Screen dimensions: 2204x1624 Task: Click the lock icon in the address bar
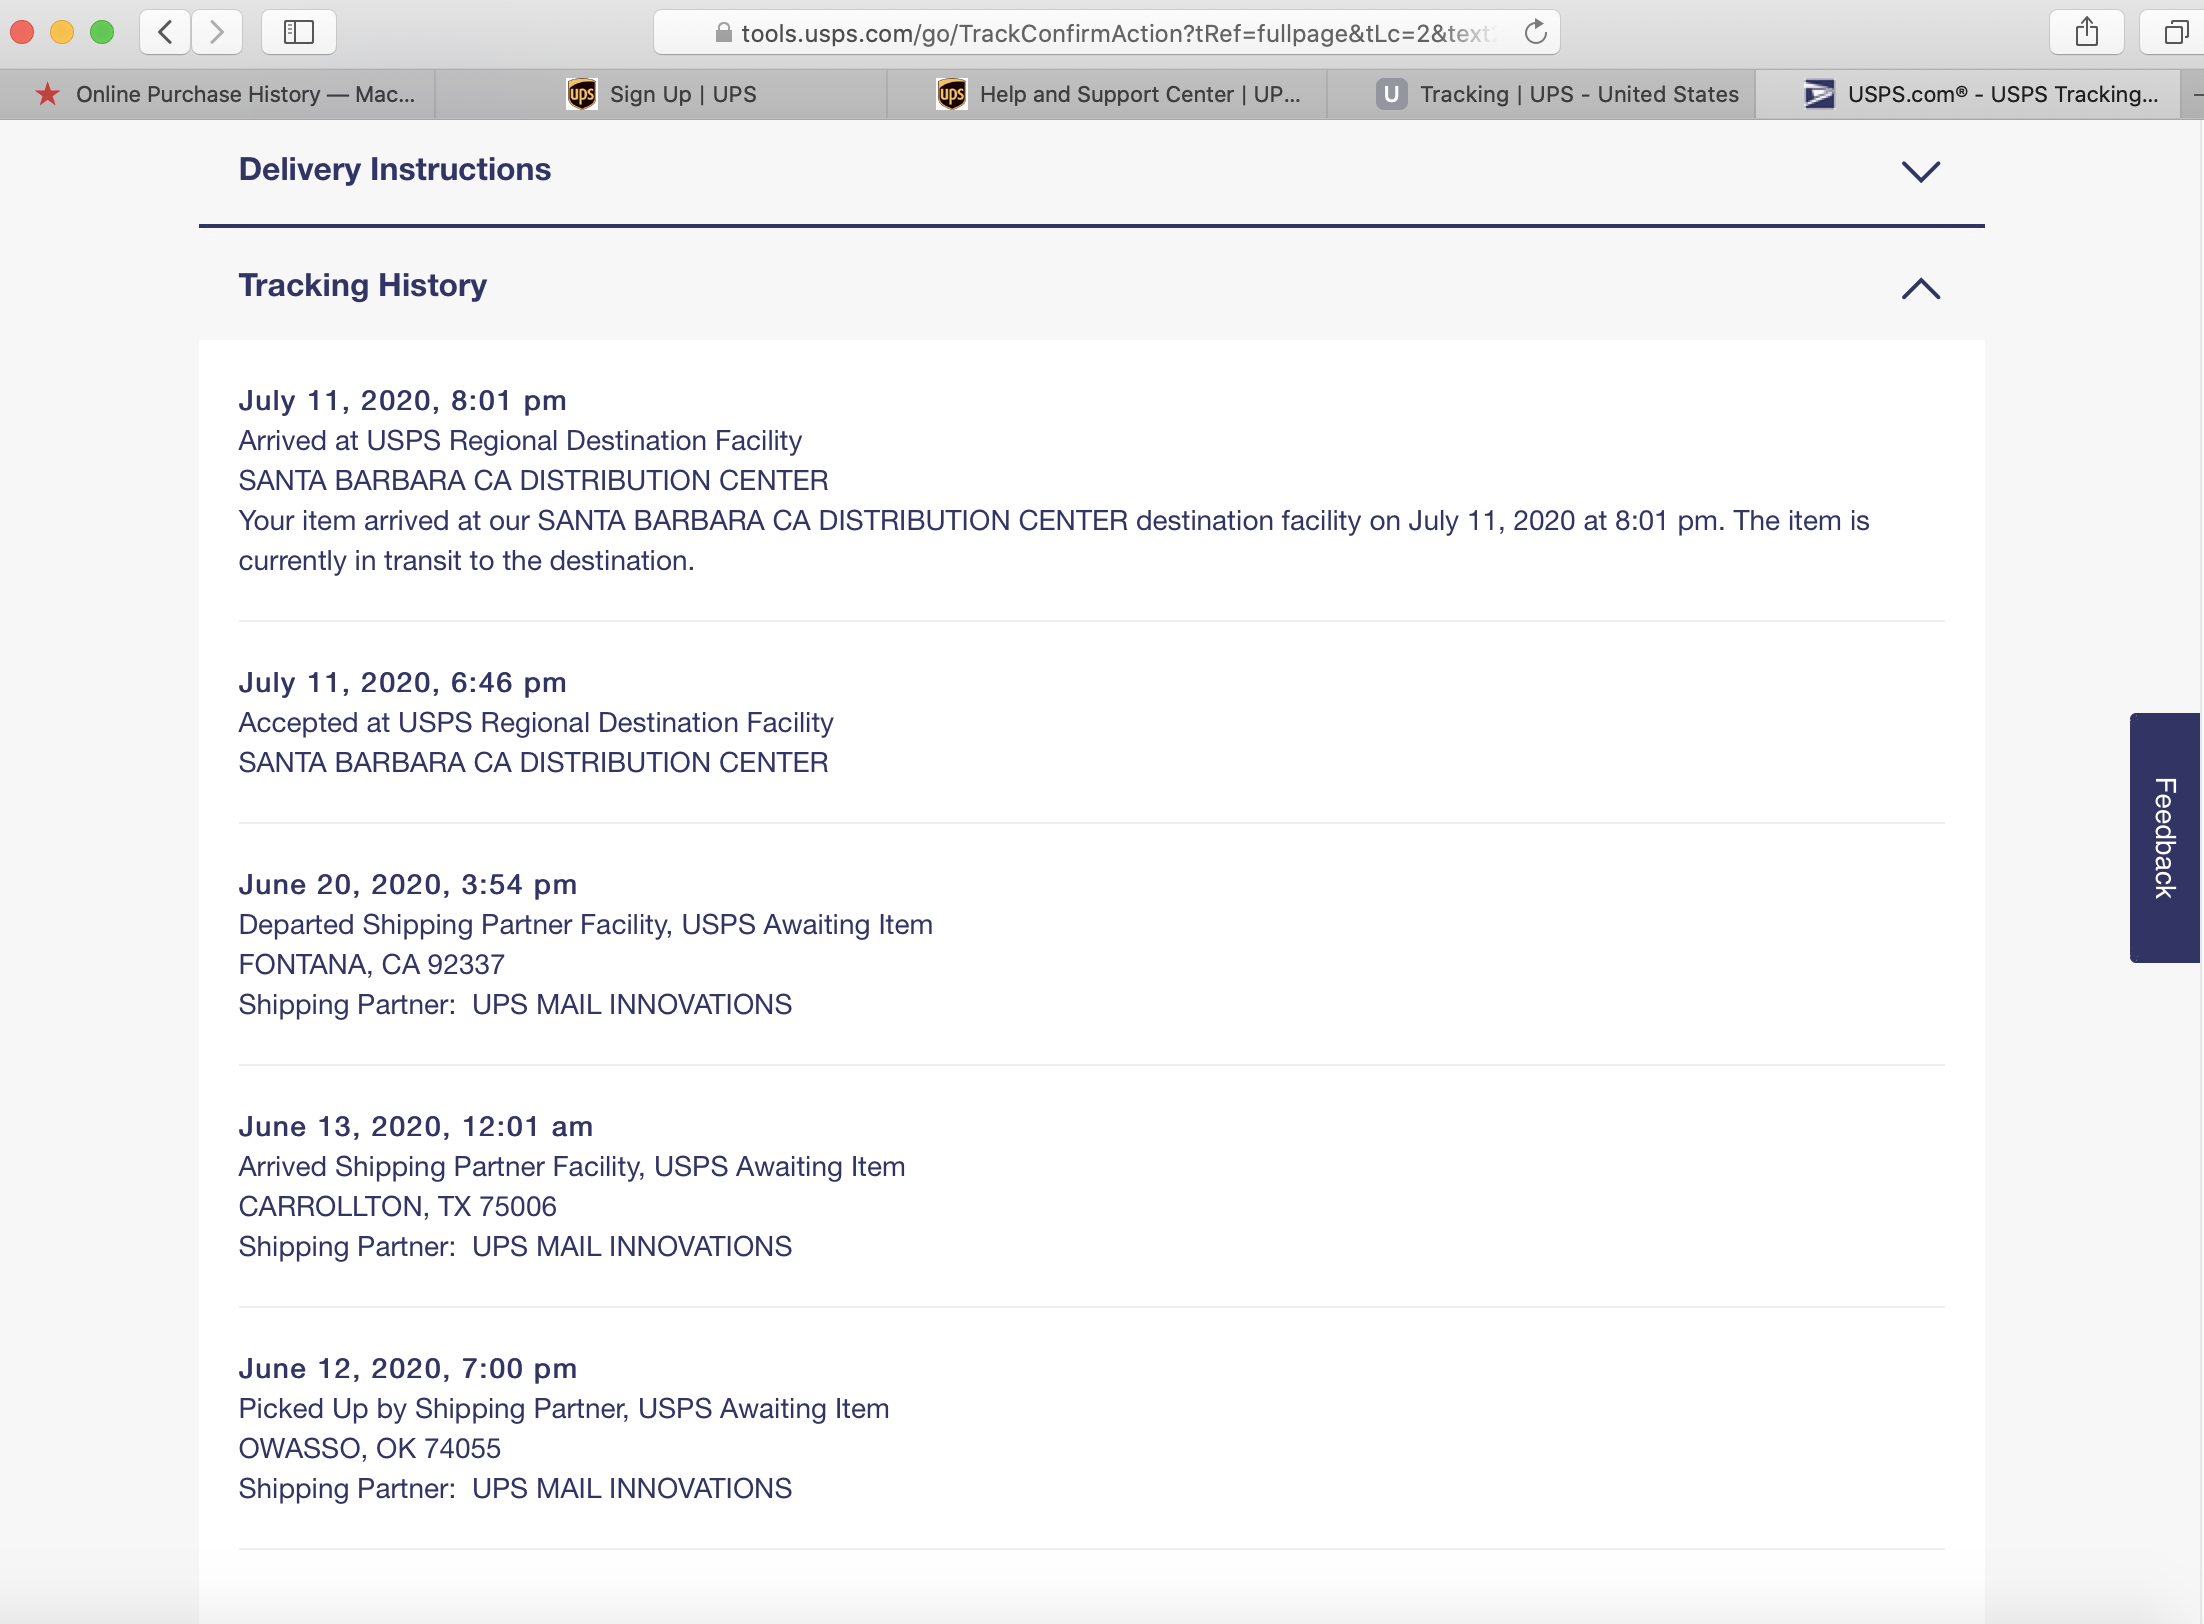723,33
